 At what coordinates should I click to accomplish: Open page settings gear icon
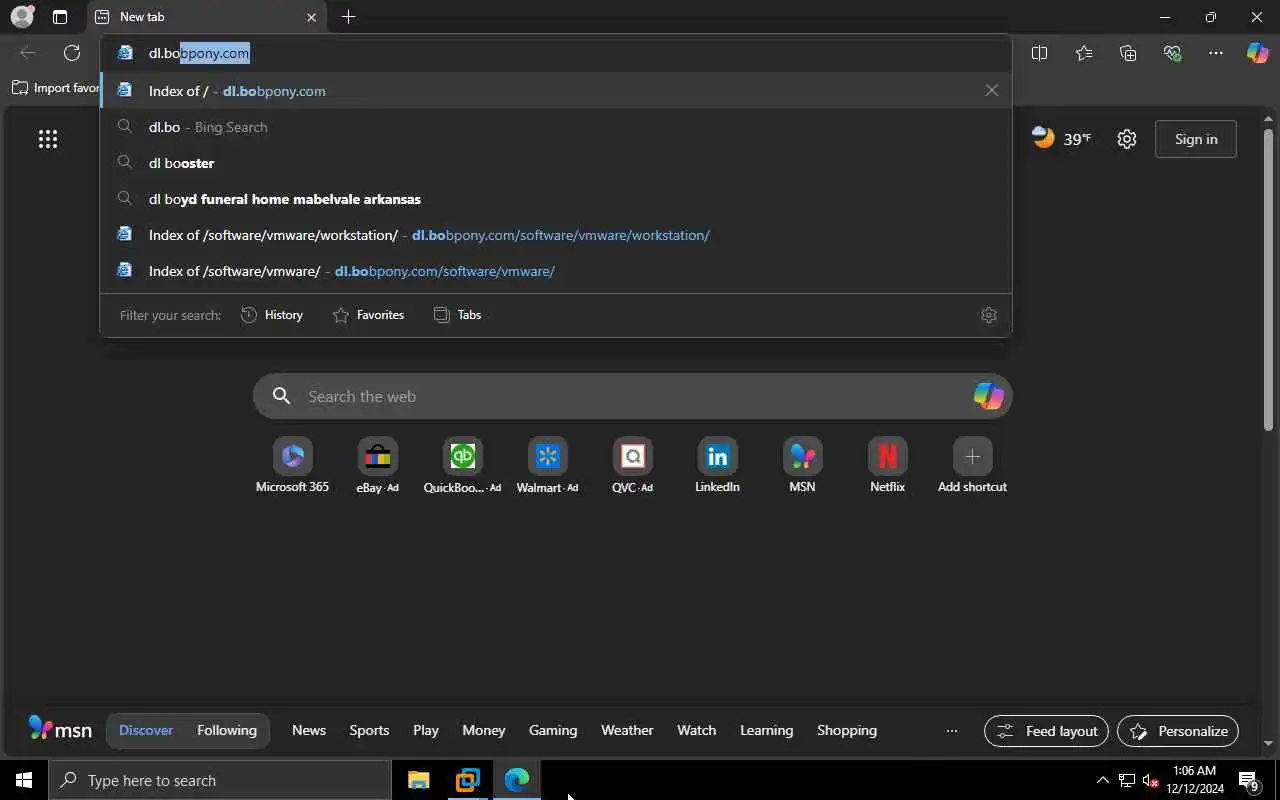pyautogui.click(x=1127, y=139)
